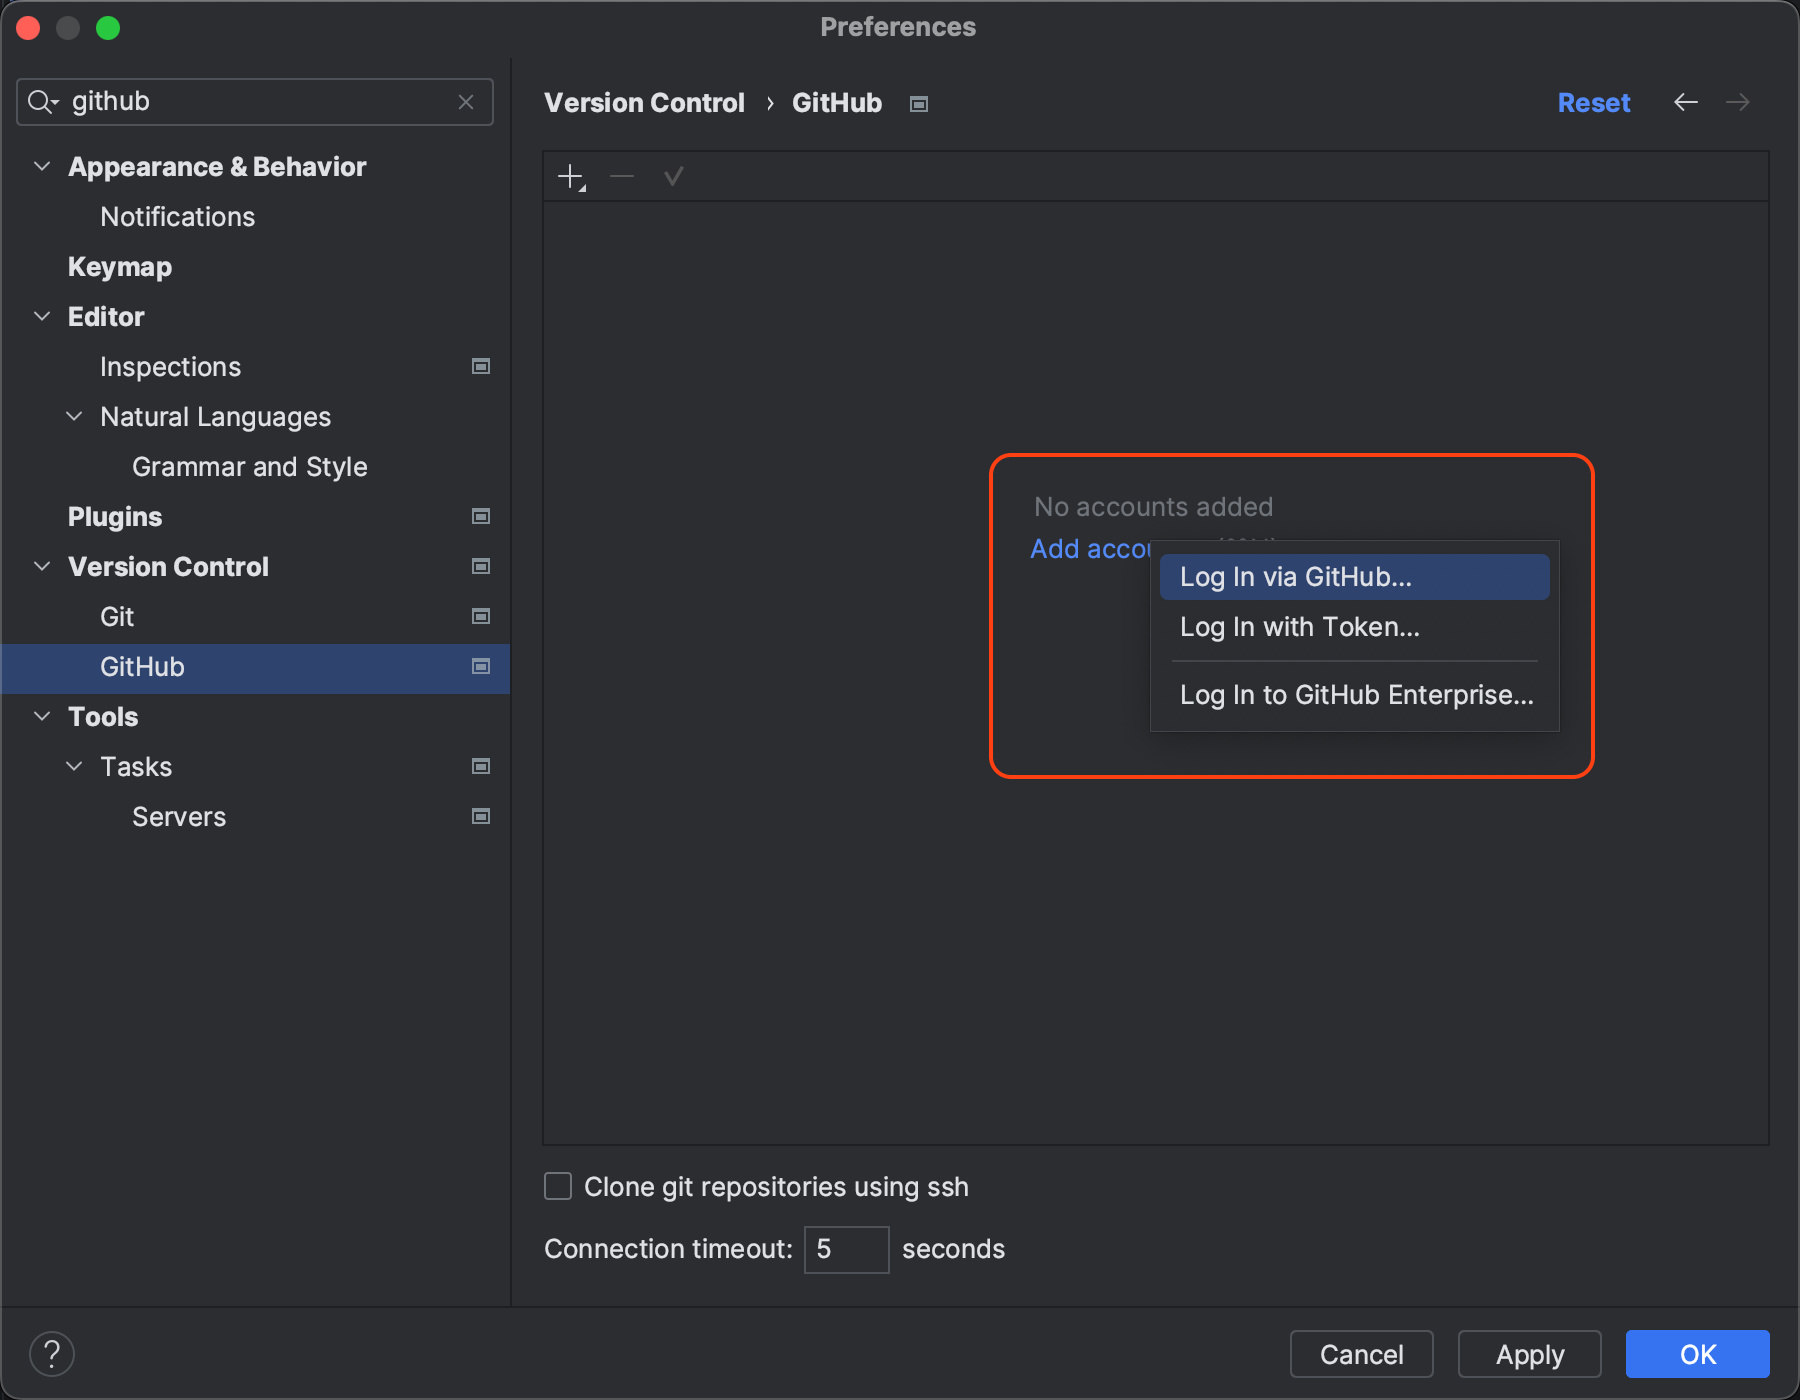1800x1400 pixels.
Task: Choose Log In via GitHub...
Action: (1354, 577)
